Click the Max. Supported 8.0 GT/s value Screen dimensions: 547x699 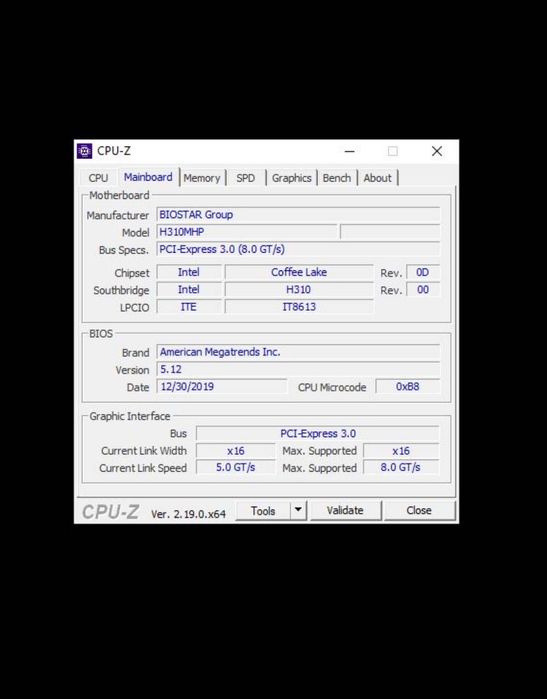point(401,467)
